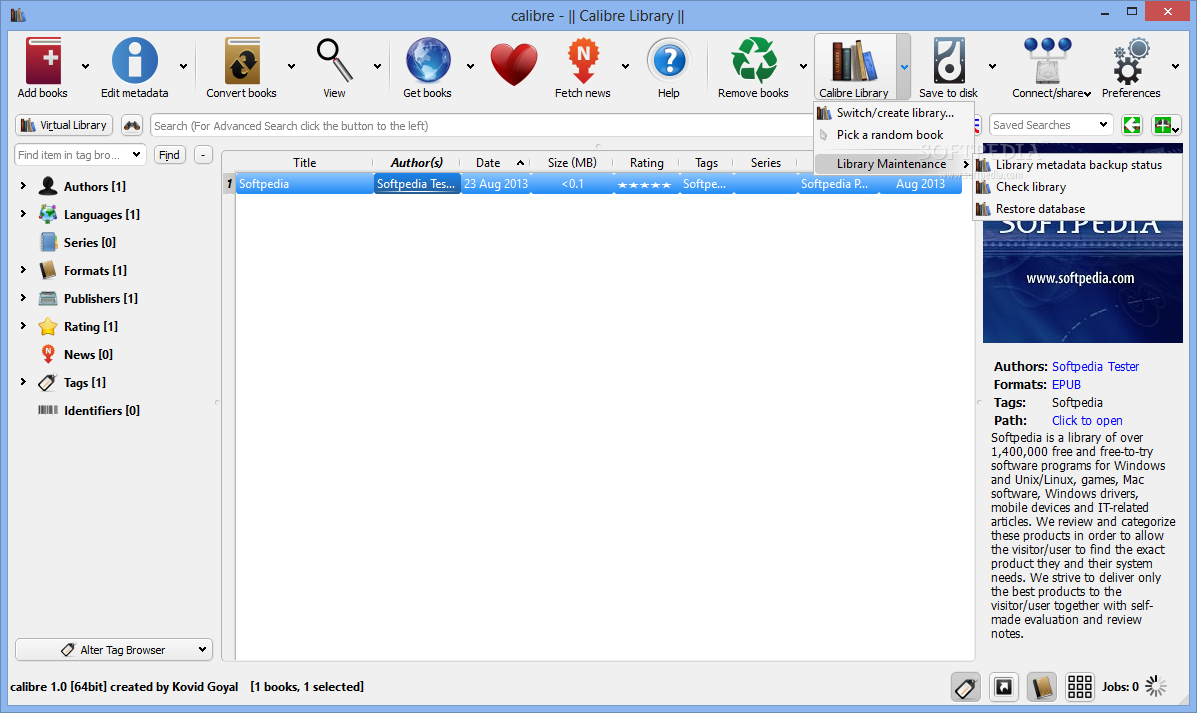Click the green plus save search icon

(x=1166, y=125)
